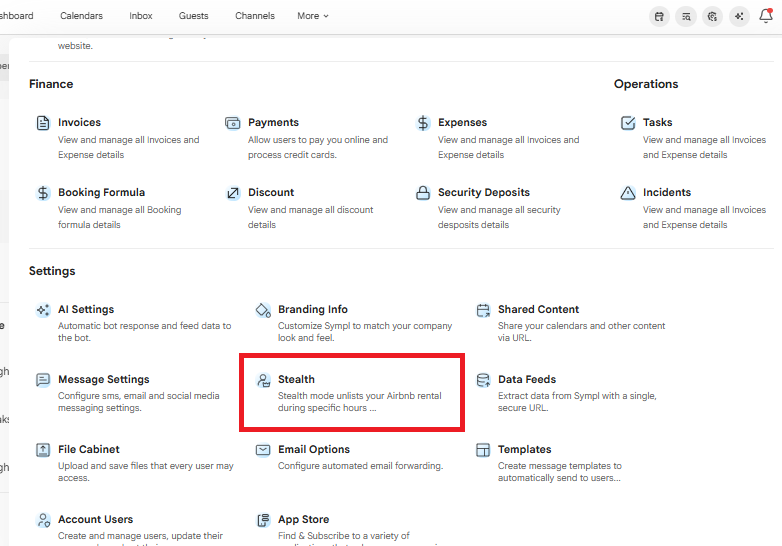The height and width of the screenshot is (546, 782).
Task: Click the Data Feeds database icon
Action: (x=483, y=380)
